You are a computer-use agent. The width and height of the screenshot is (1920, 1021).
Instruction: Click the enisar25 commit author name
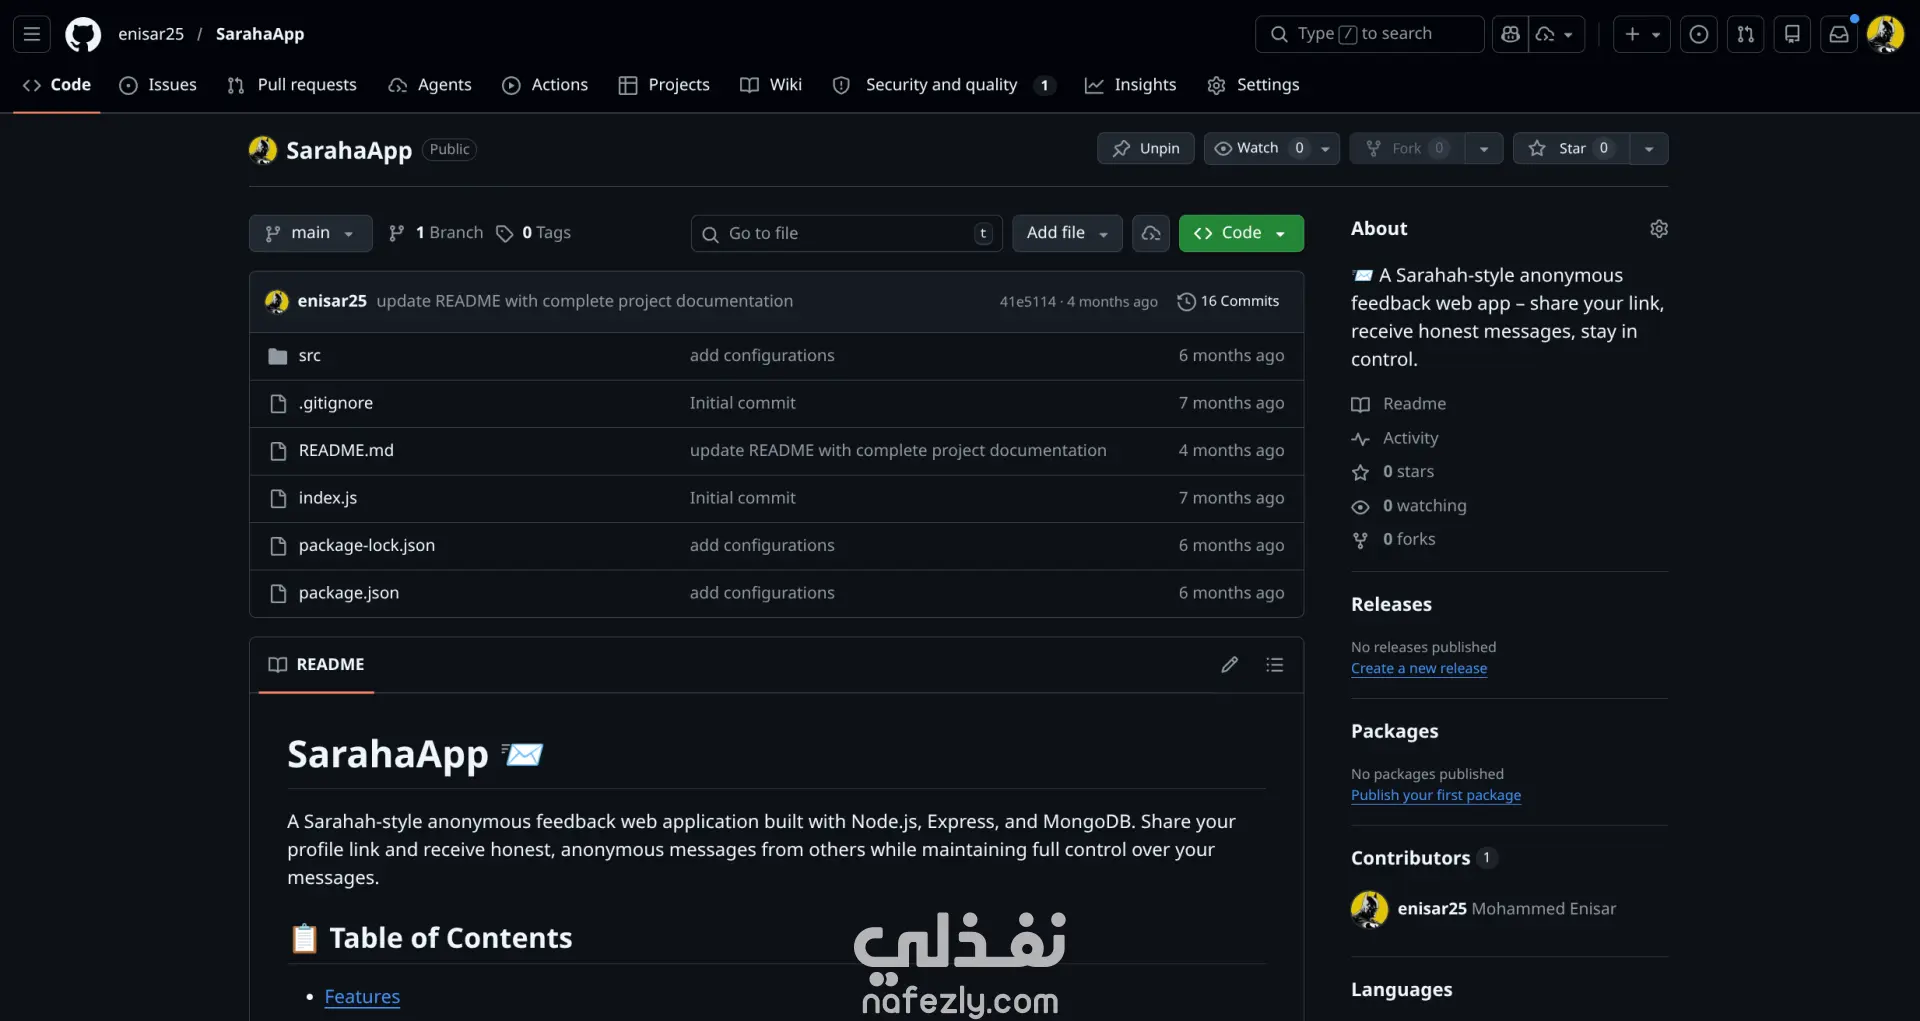[332, 302]
